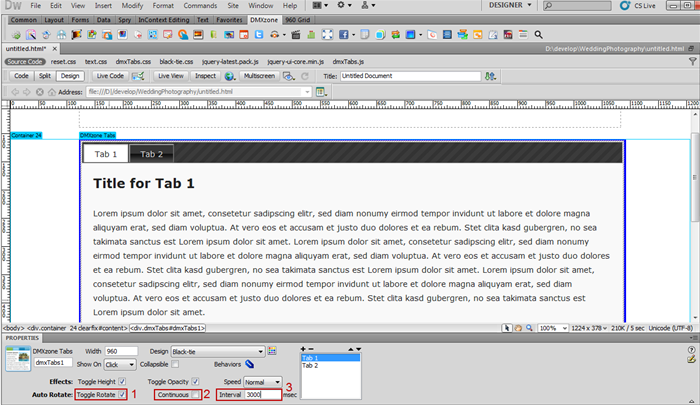Select the Zoom tool in status bar
This screenshot has width=700, height=405.
point(530,328)
